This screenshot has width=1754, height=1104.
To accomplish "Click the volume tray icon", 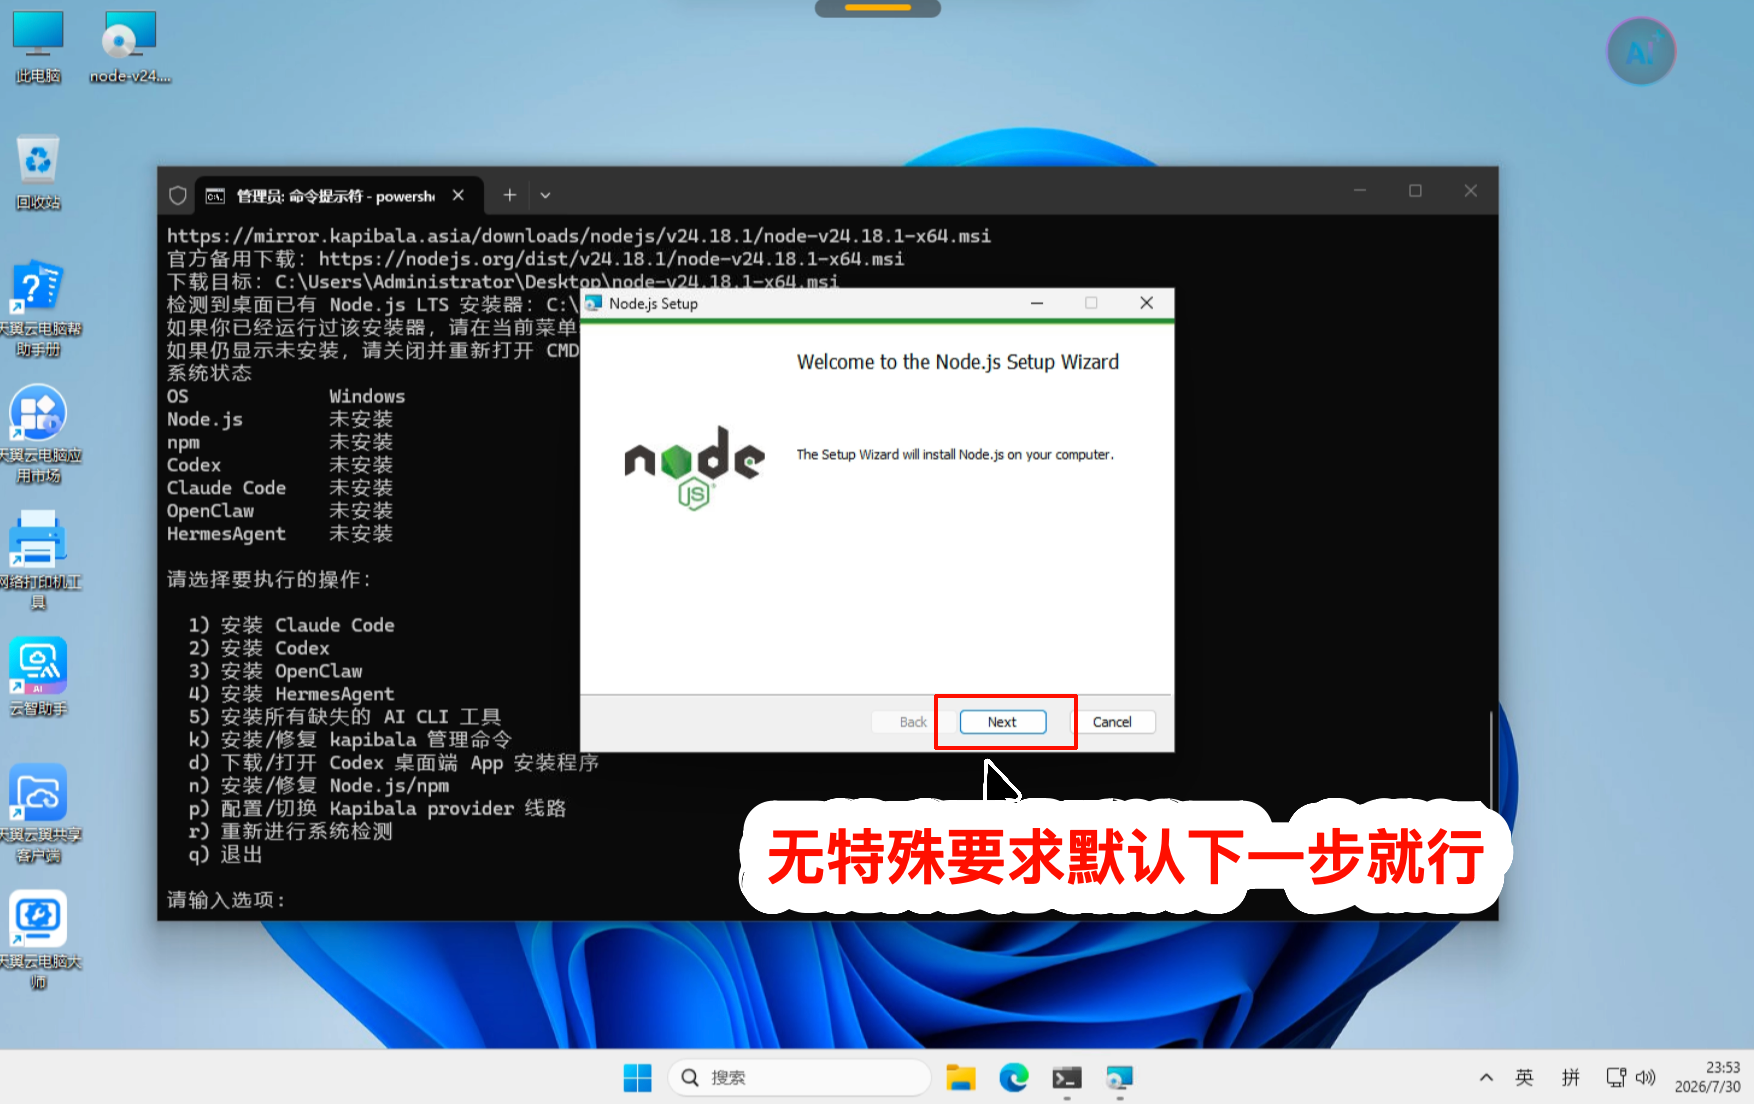I will 1646,1078.
